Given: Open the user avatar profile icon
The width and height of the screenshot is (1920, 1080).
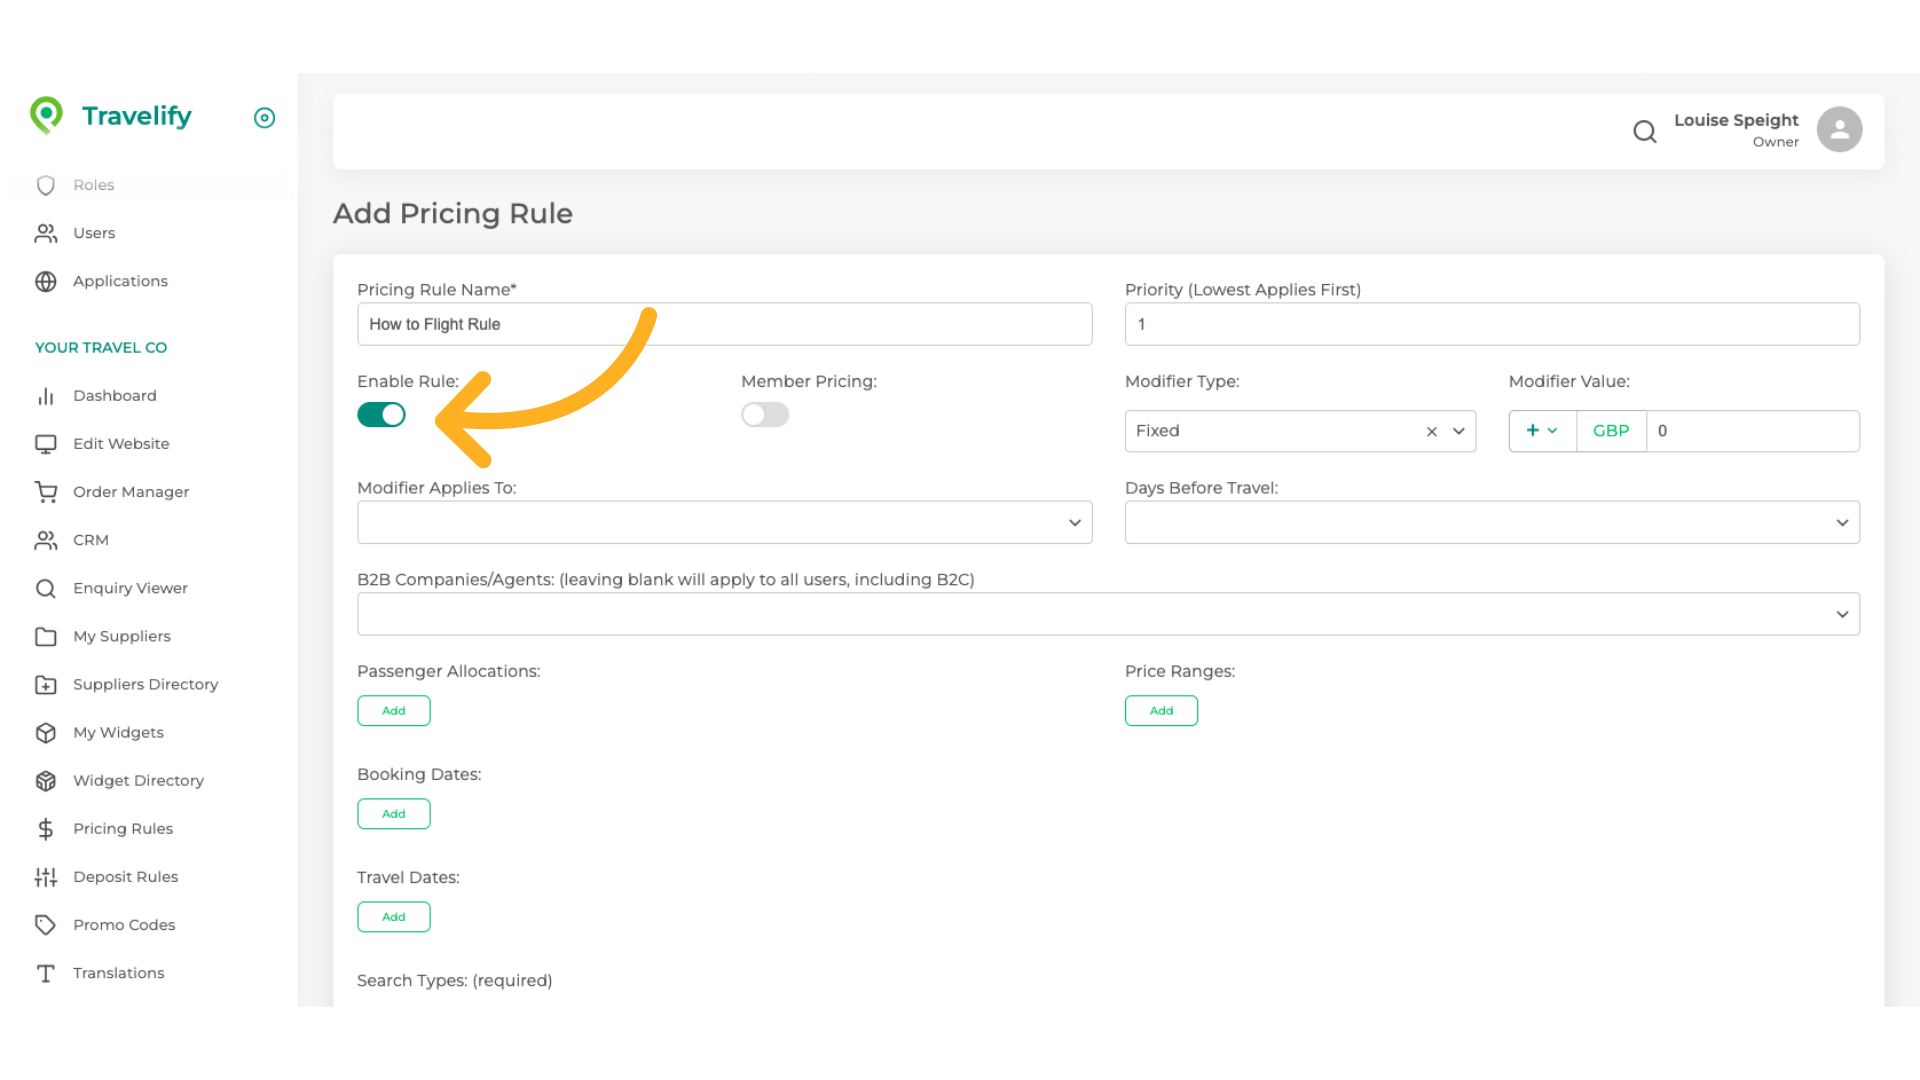Looking at the screenshot, I should pos(1839,130).
